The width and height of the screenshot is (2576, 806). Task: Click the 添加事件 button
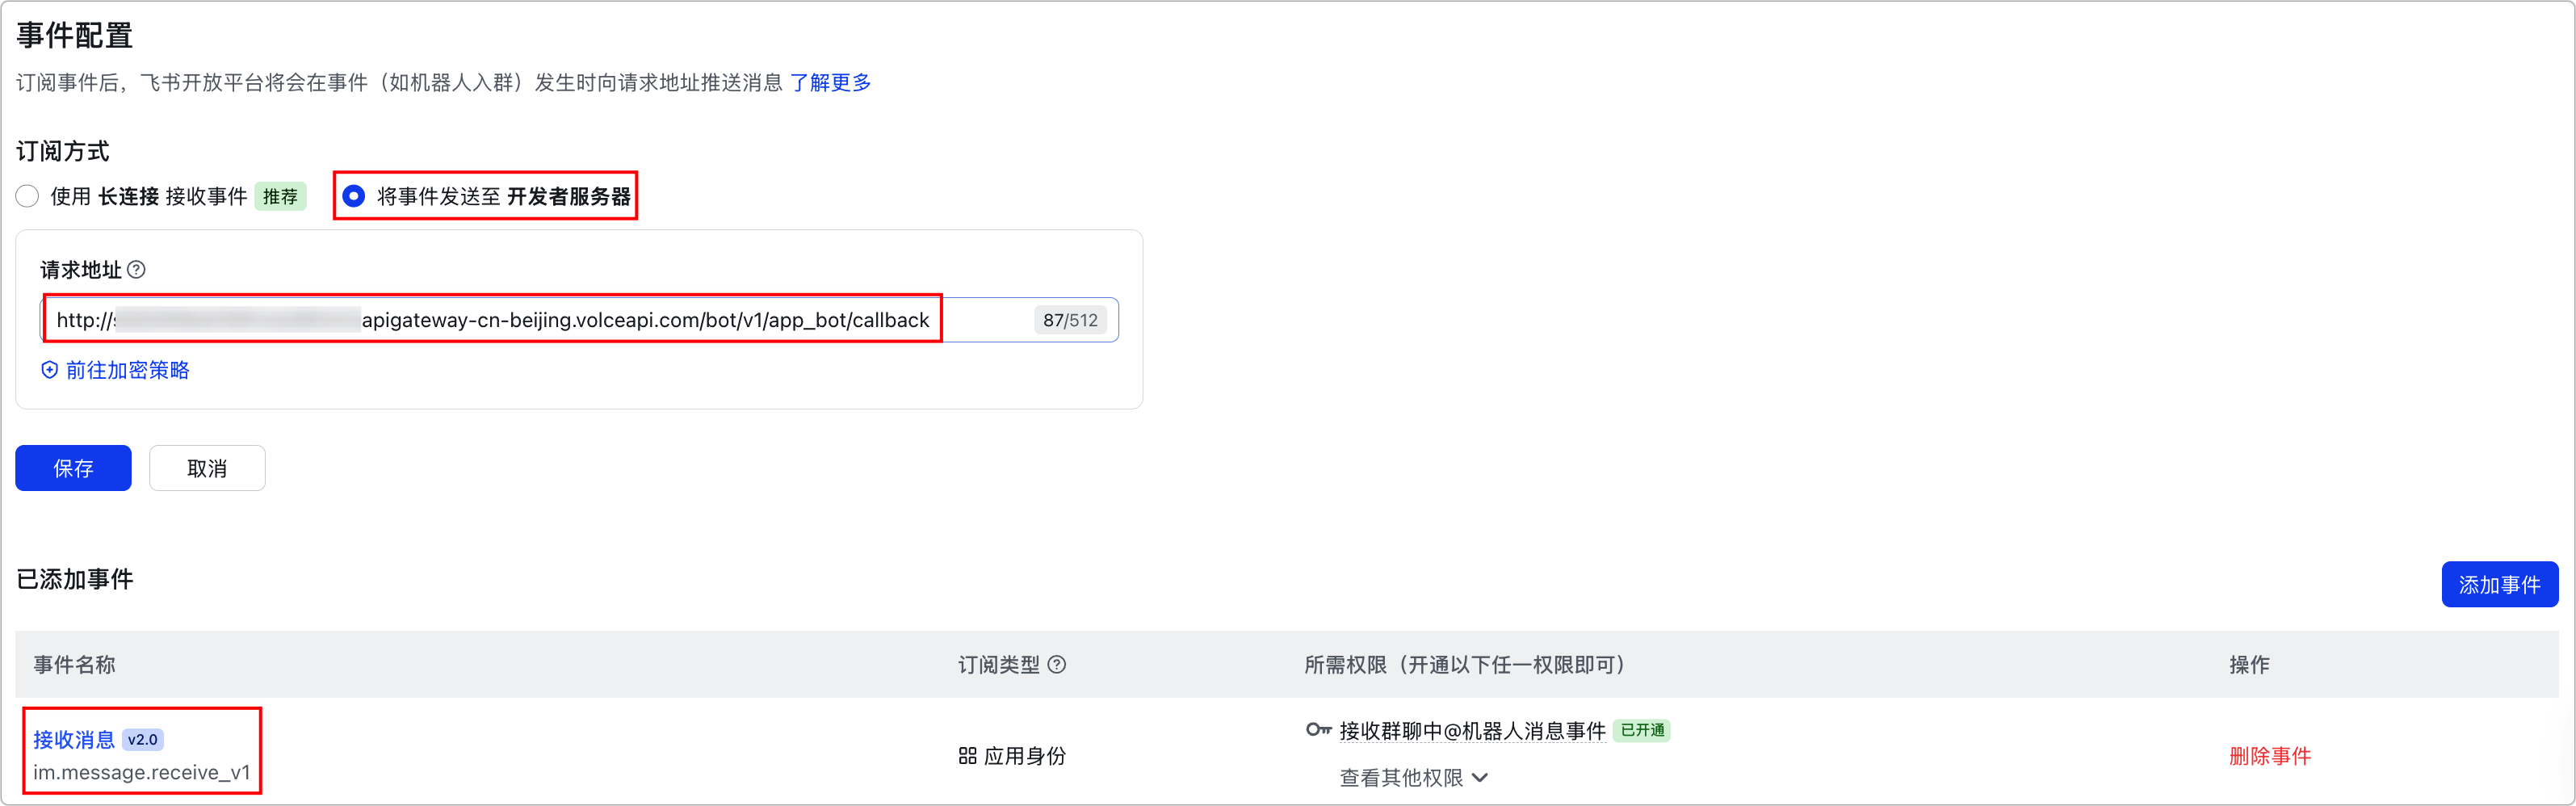point(2499,585)
